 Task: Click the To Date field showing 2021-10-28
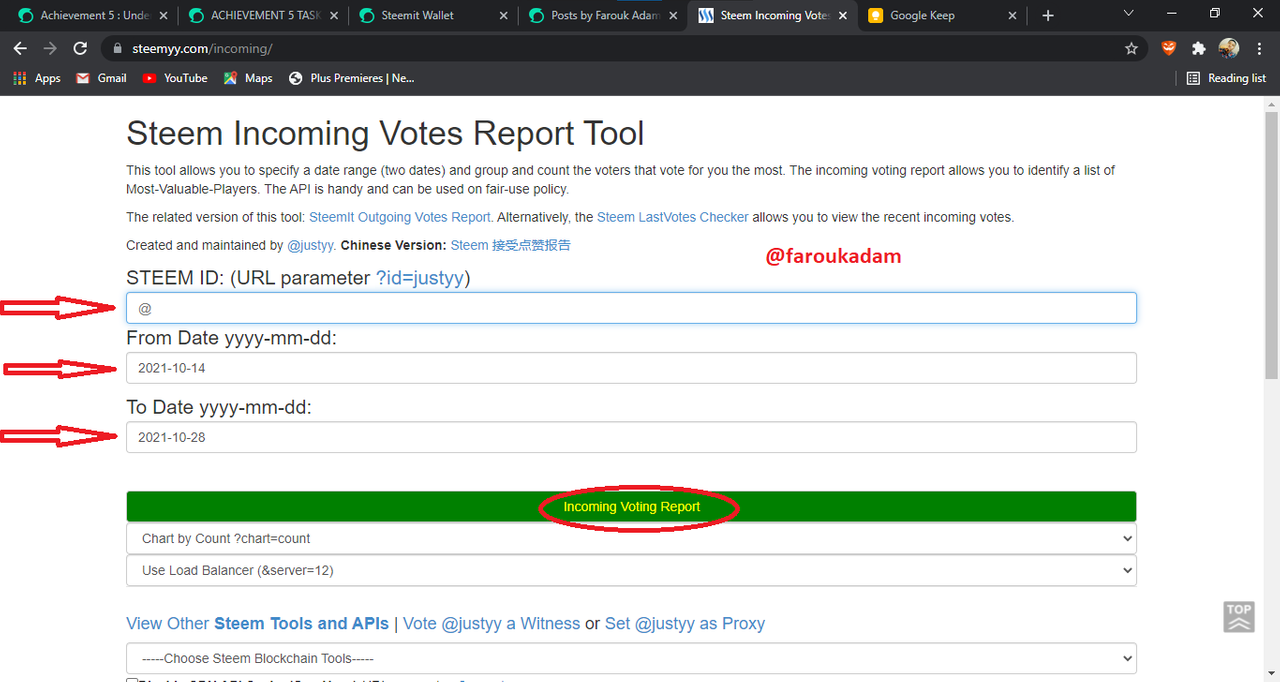[x=631, y=437]
